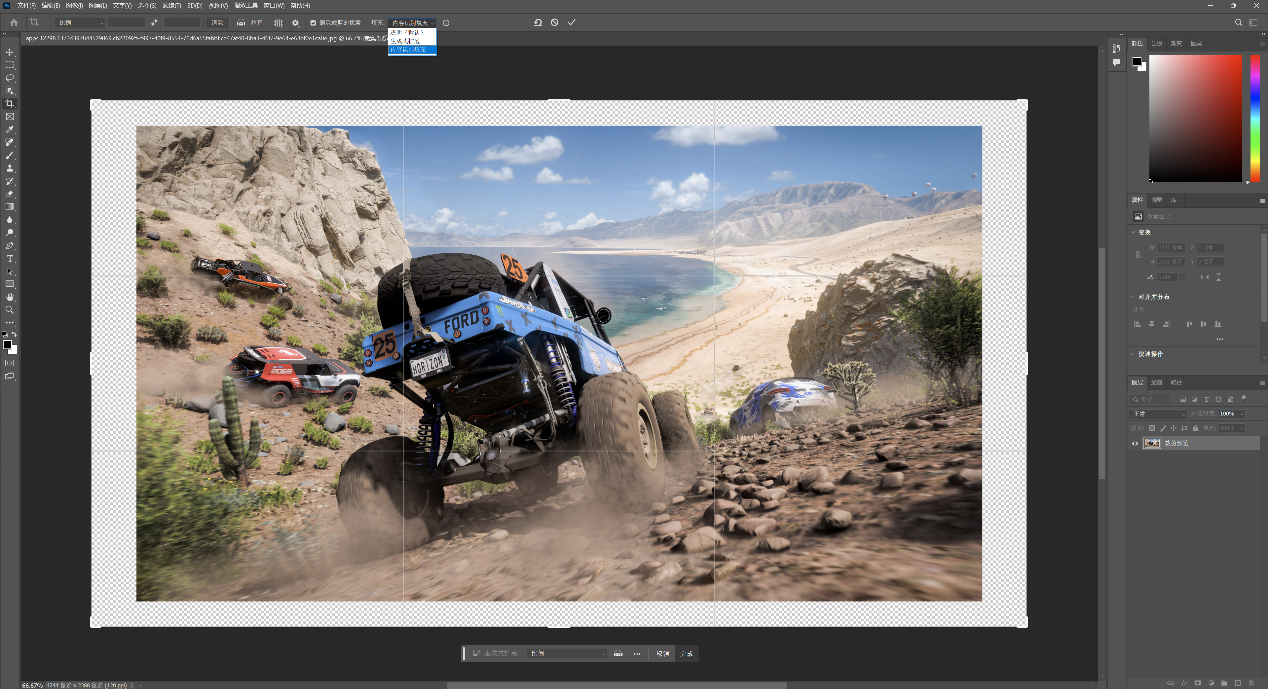1268x689 pixels.
Task: Choose the highlighted content-aware fill option in the list
Action: pos(412,49)
